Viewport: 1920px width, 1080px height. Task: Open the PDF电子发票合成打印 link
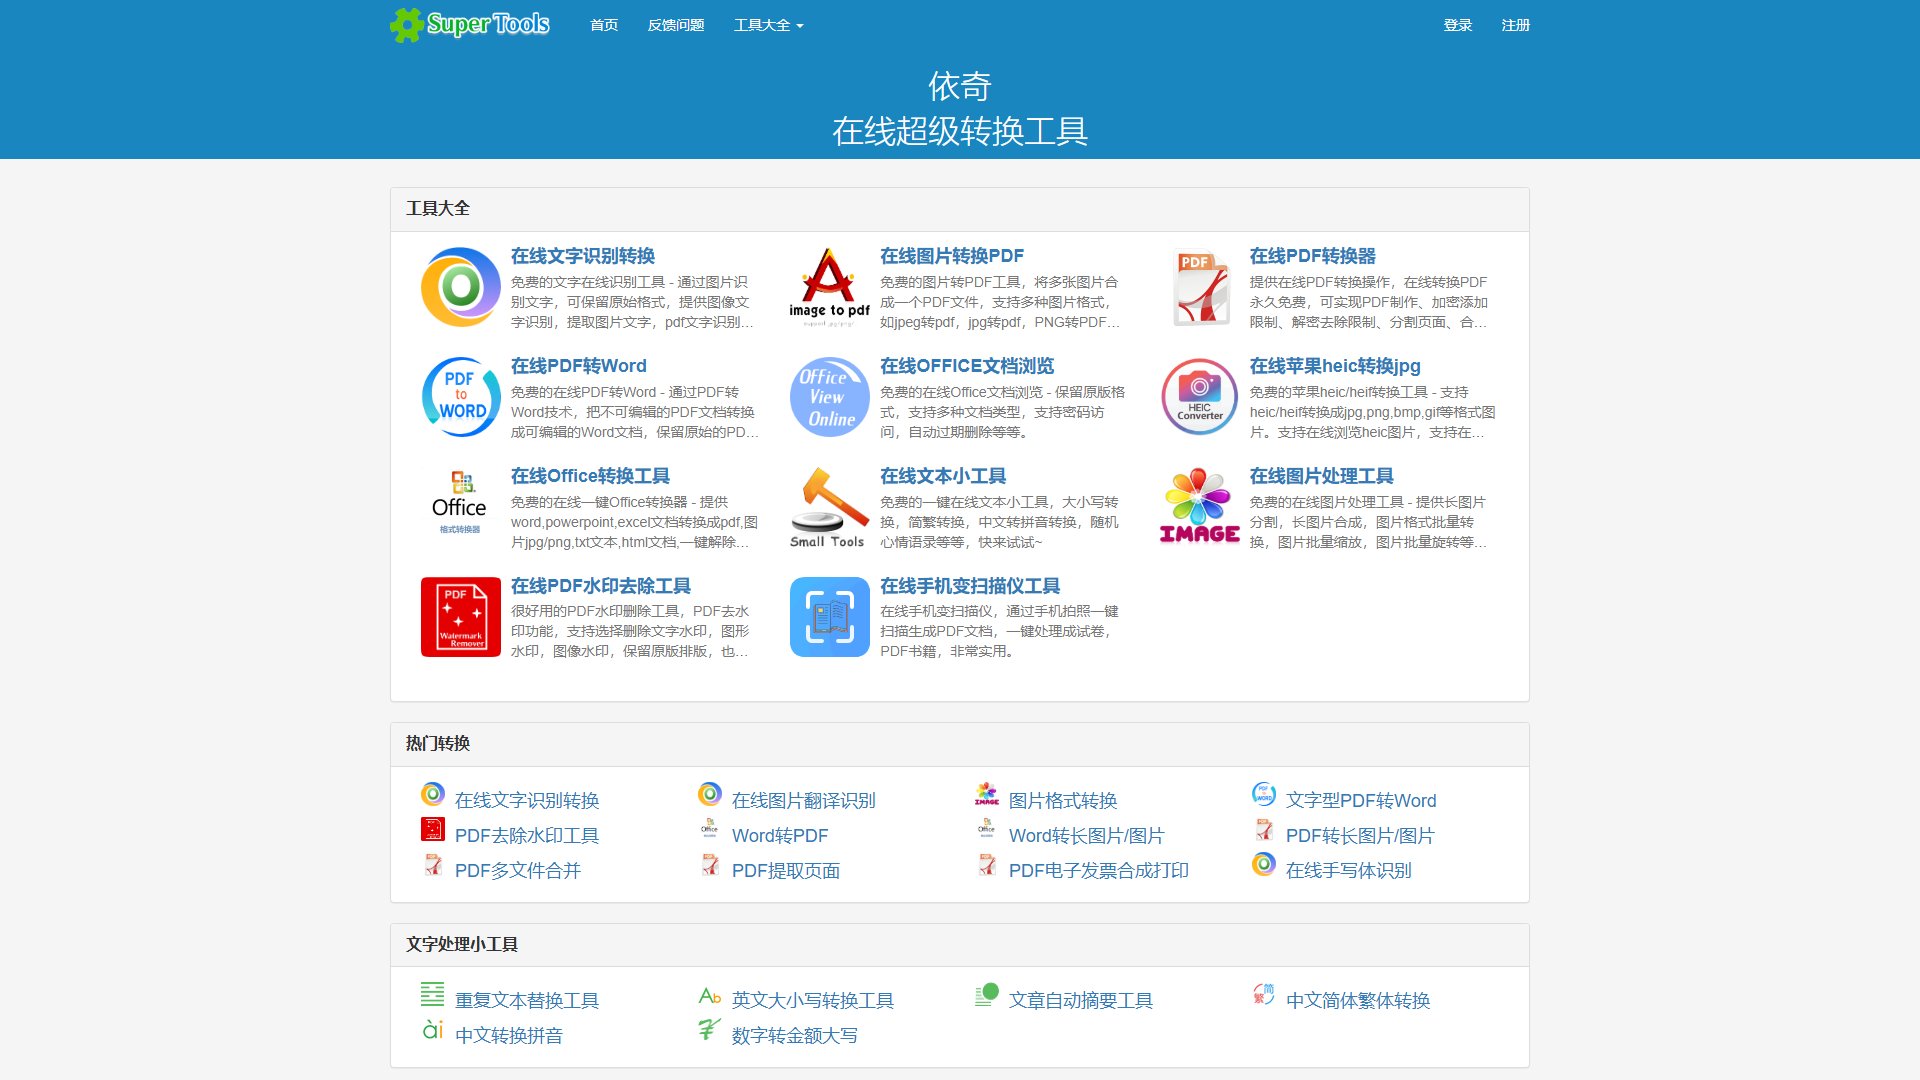click(1099, 870)
